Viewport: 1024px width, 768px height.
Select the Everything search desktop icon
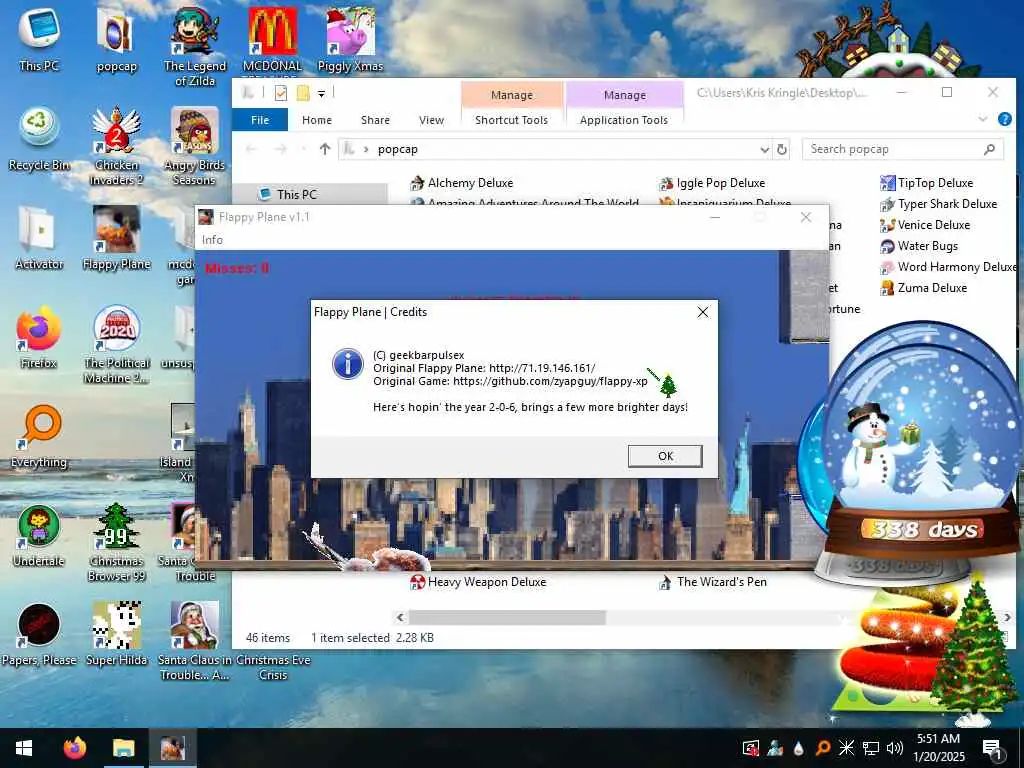[39, 436]
